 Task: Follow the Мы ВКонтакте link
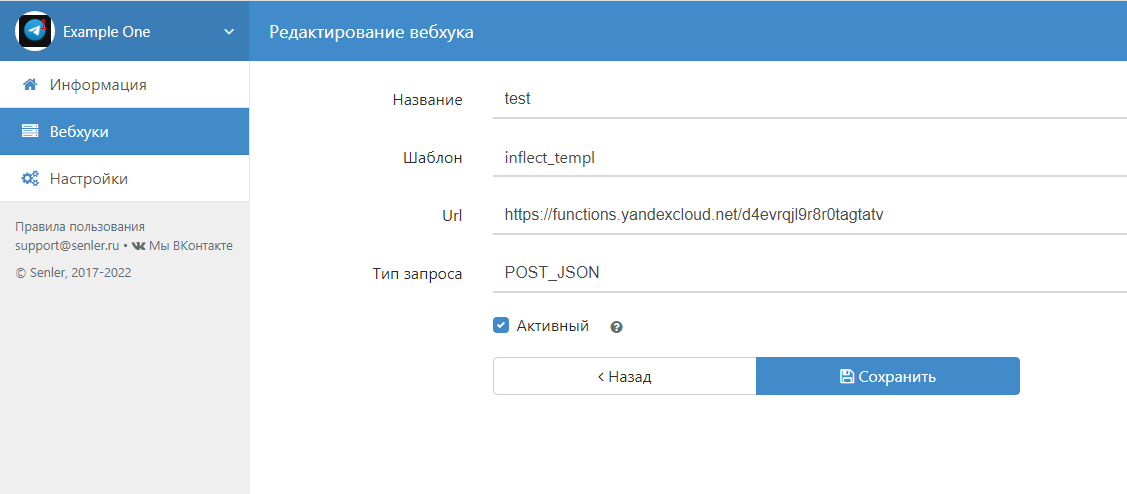(190, 246)
